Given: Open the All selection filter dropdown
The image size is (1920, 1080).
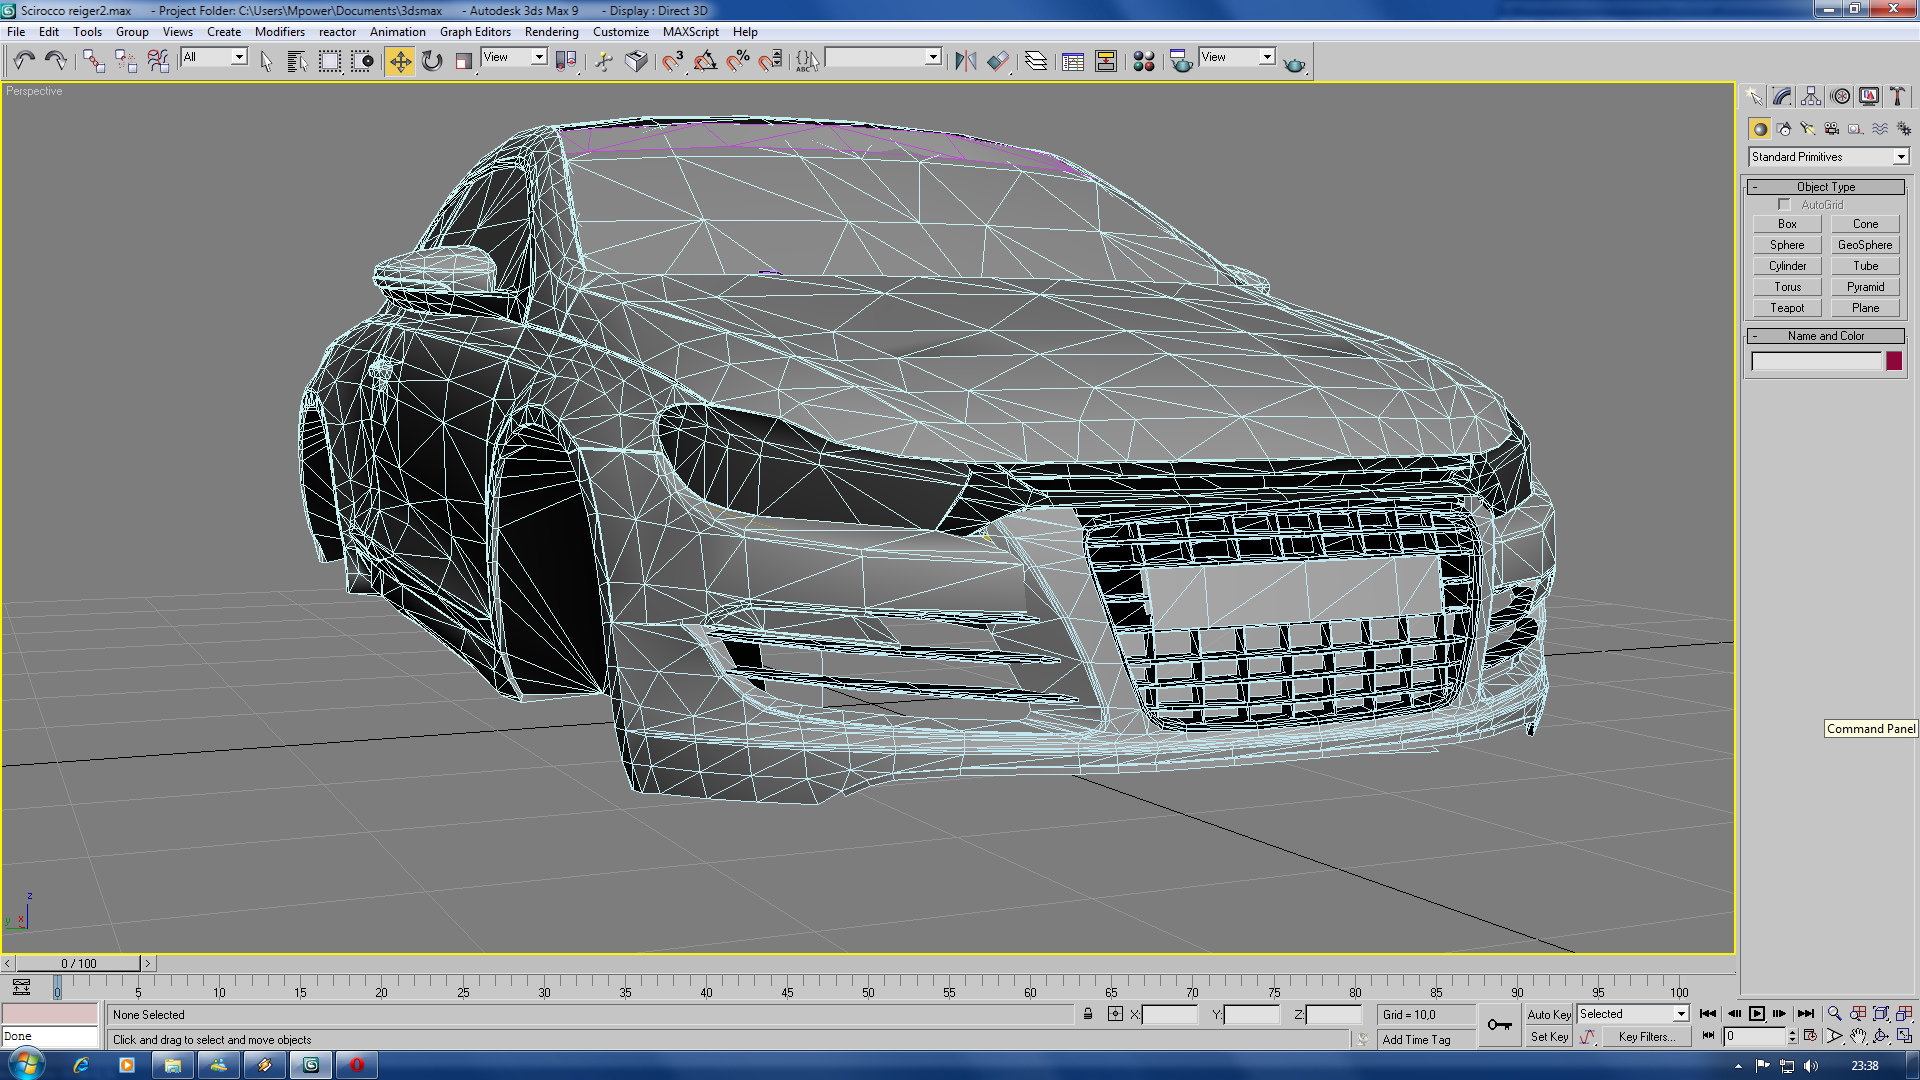Looking at the screenshot, I should (213, 57).
